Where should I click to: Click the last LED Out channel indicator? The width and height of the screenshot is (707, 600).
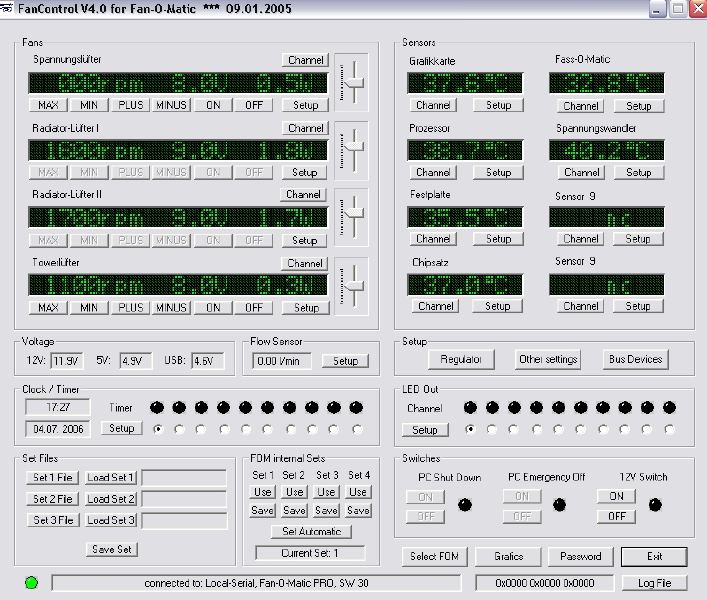pyautogui.click(x=670, y=408)
